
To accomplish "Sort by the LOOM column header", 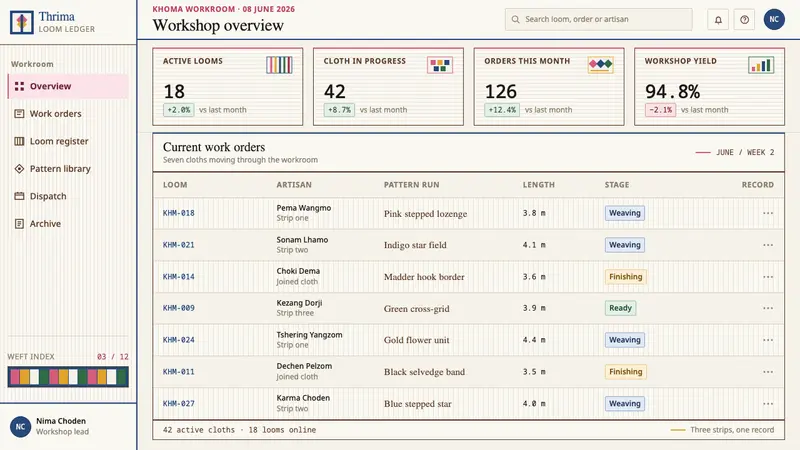I will click(x=175, y=185).
